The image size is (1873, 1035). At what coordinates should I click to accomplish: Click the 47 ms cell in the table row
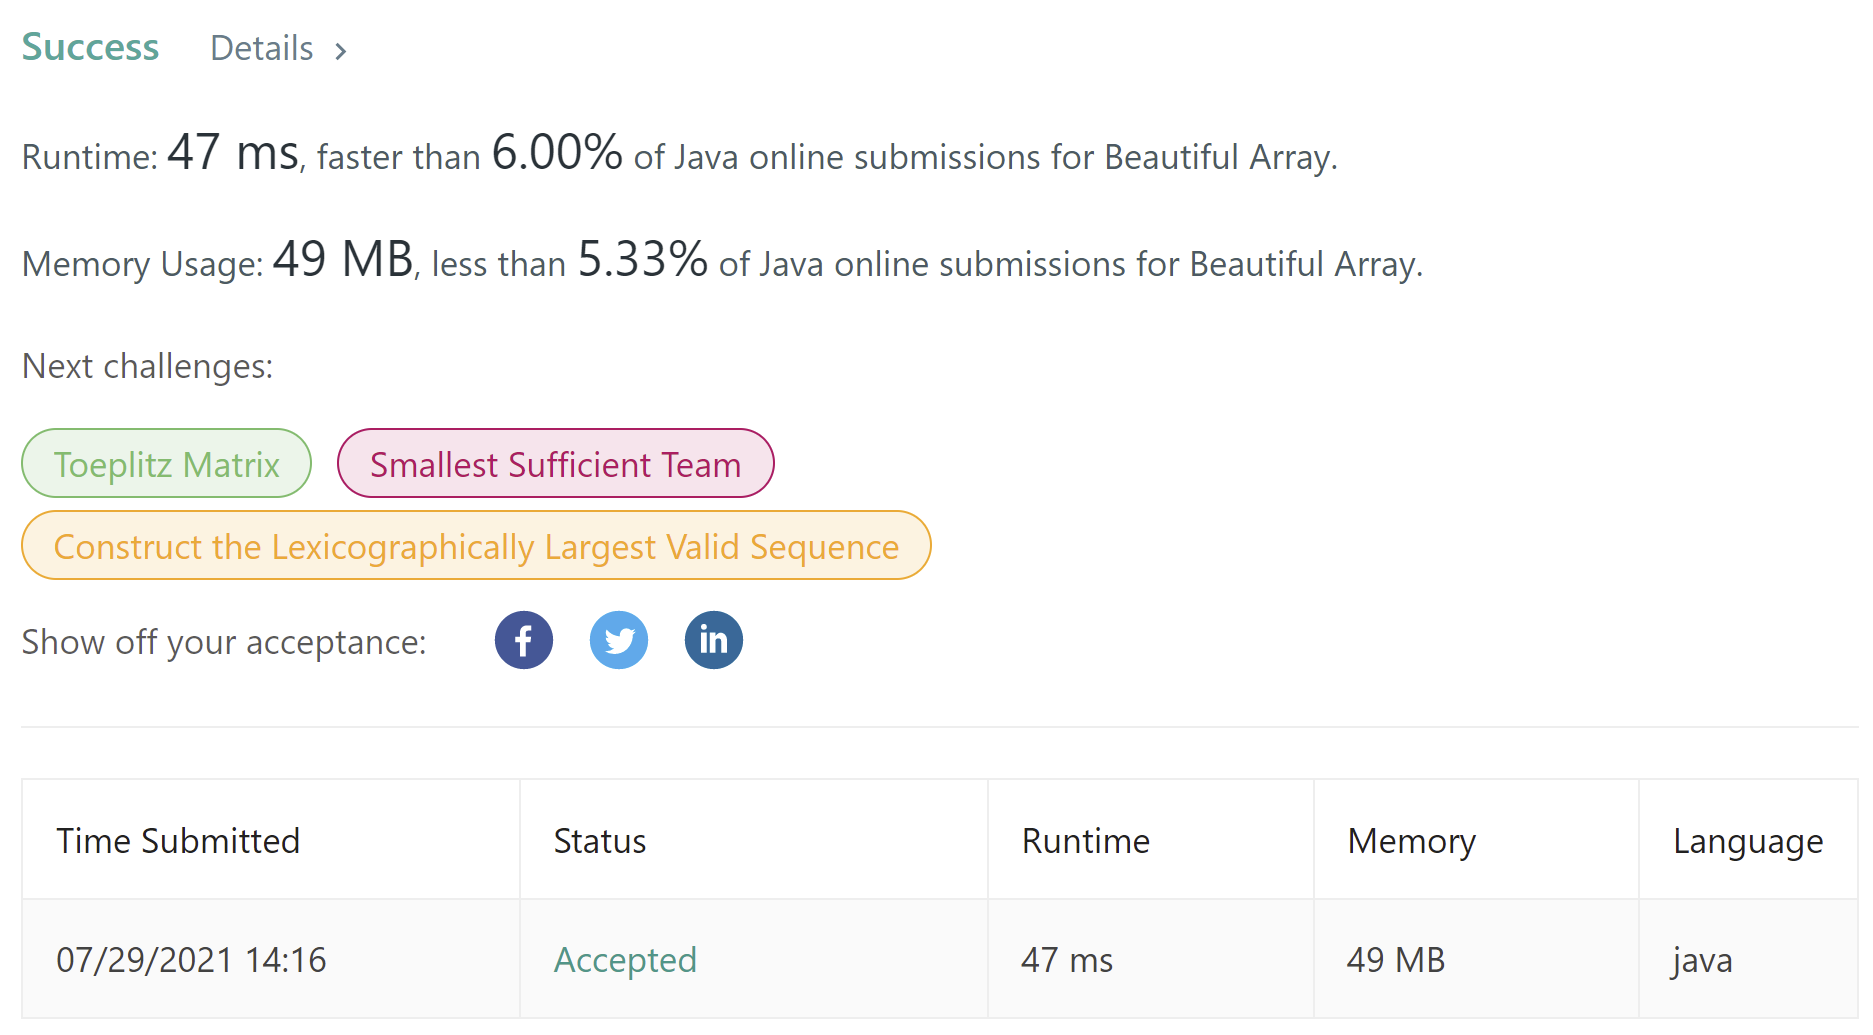[1067, 960]
